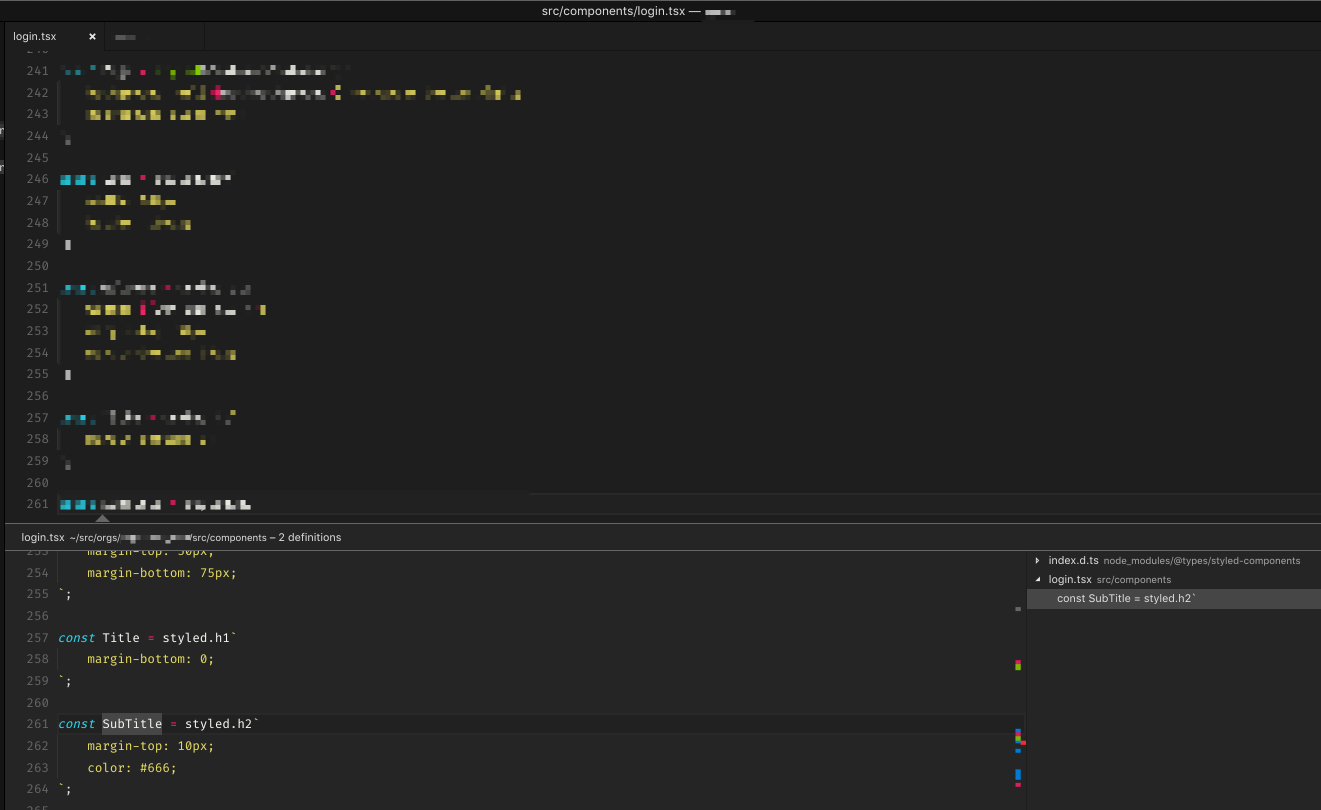Click the src/components/login.tsx window title
Viewport: 1321px width, 810px height.
[620, 11]
